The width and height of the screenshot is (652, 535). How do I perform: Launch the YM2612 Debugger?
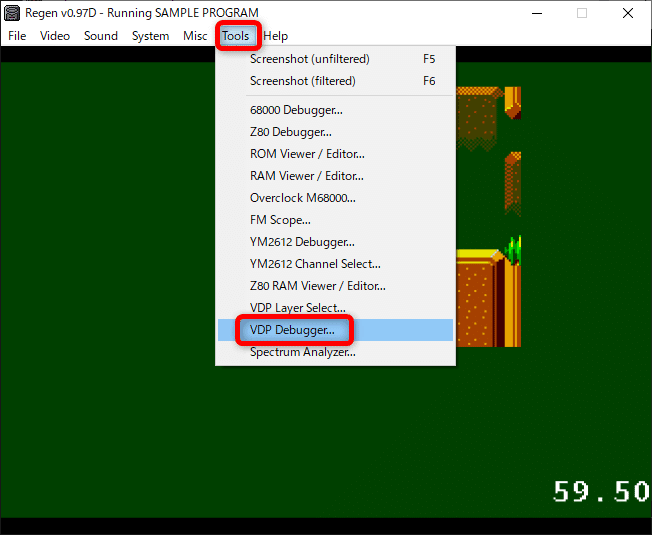pyautogui.click(x=335, y=242)
